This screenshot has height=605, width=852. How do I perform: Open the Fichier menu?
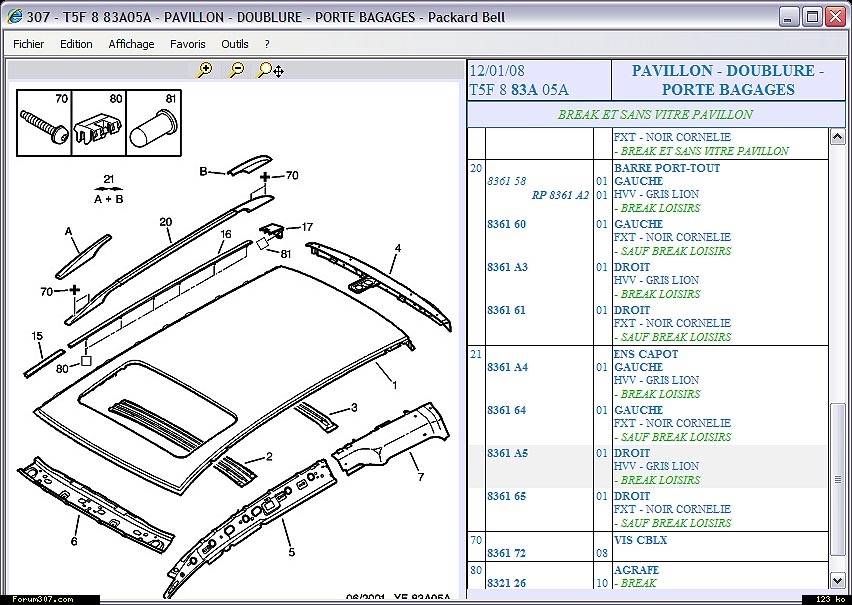pyautogui.click(x=29, y=44)
